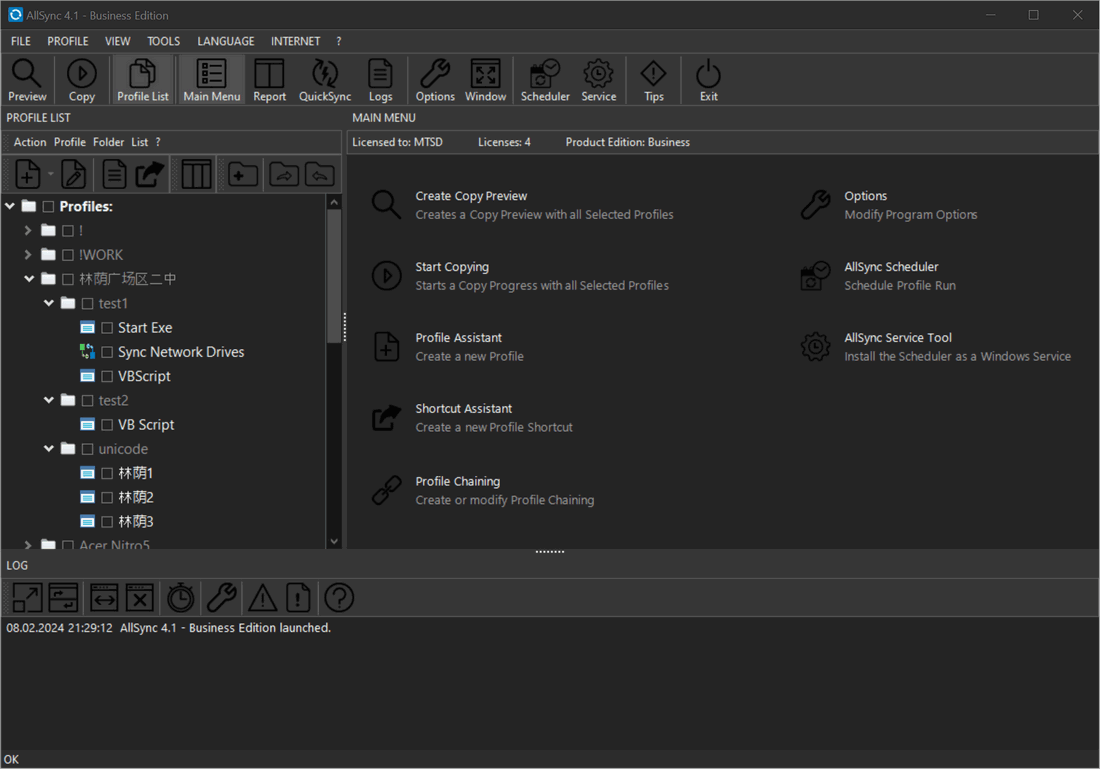The width and height of the screenshot is (1100, 769).
Task: Collapse the unicode folder
Action: (49, 449)
